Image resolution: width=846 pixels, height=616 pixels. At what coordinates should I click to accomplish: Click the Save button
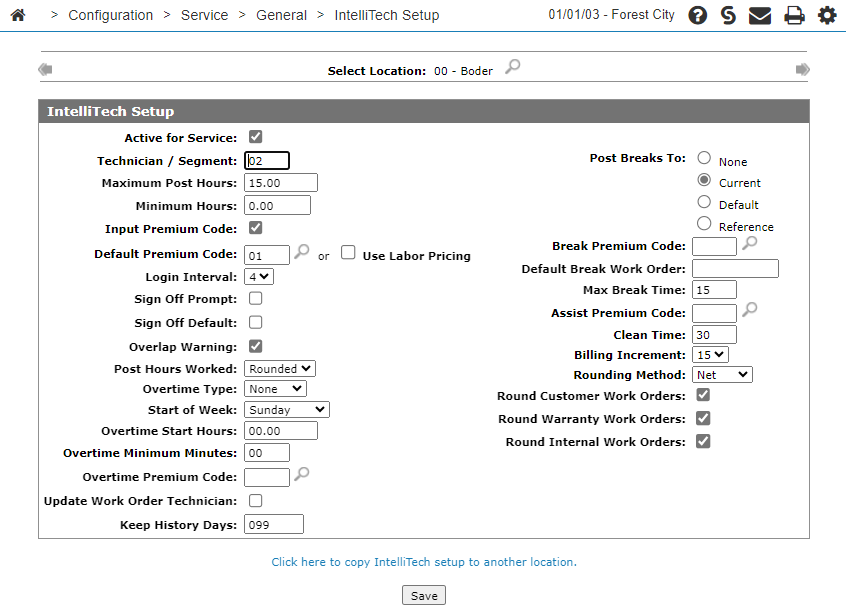pos(424,596)
